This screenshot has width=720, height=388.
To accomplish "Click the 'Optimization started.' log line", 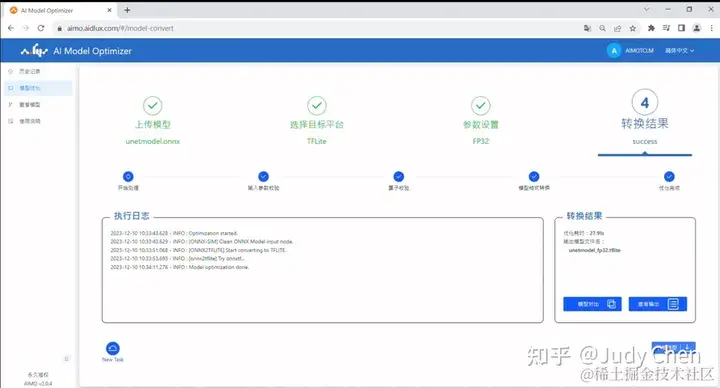I will [x=213, y=233].
